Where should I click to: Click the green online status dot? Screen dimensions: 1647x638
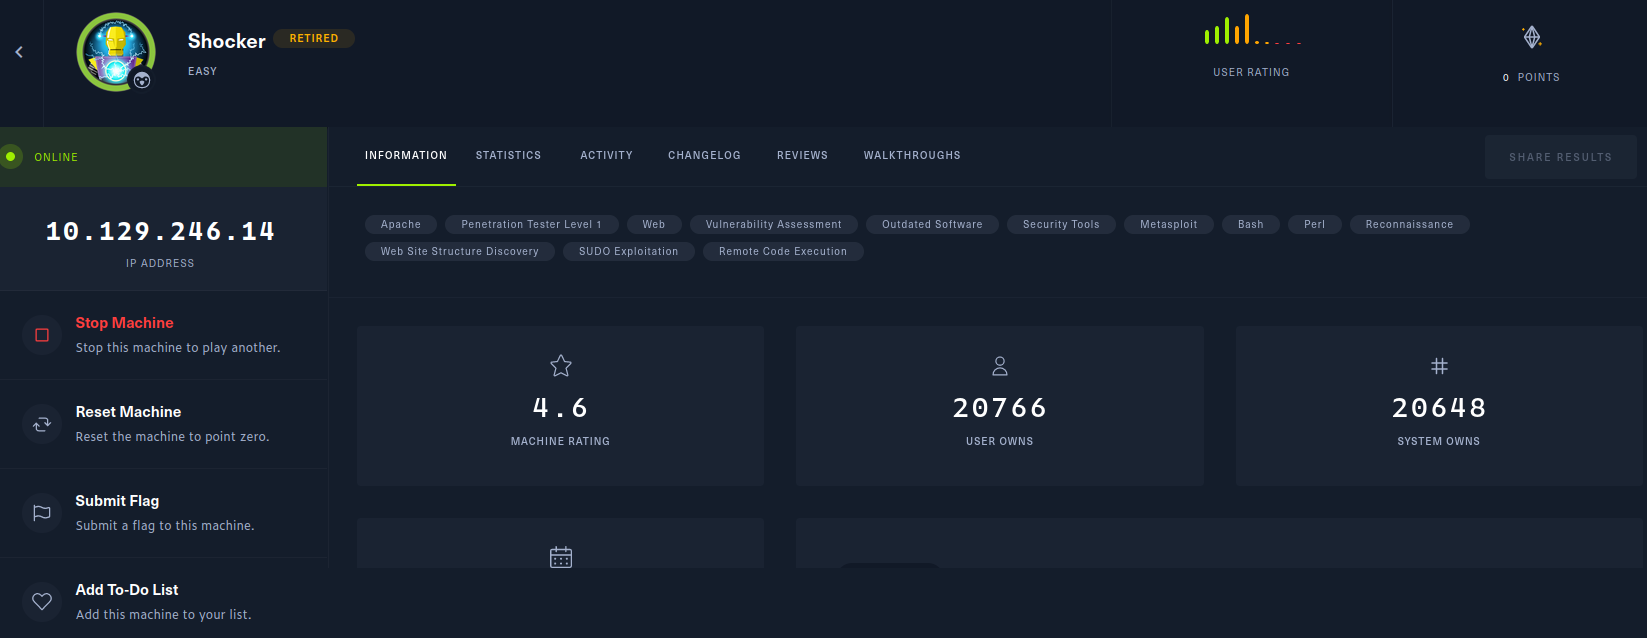coord(11,157)
